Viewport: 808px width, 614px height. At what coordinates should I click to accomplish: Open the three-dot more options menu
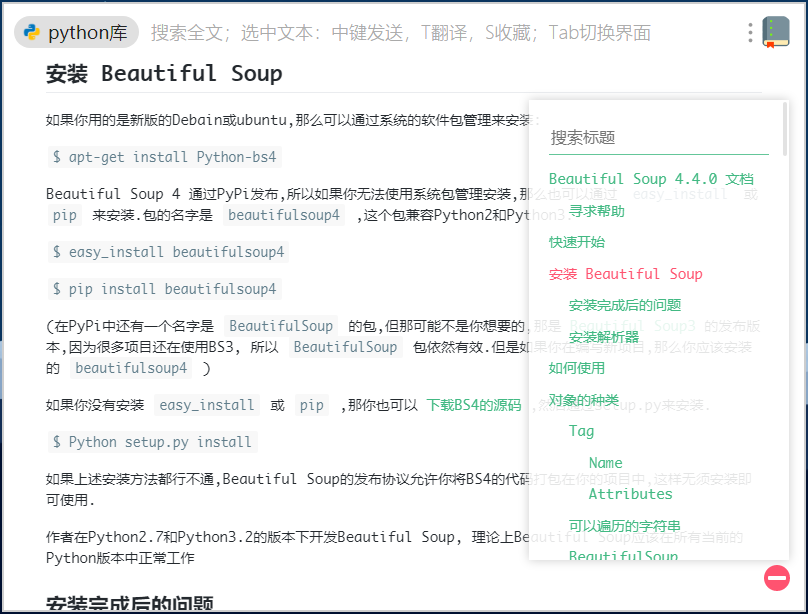coord(750,32)
